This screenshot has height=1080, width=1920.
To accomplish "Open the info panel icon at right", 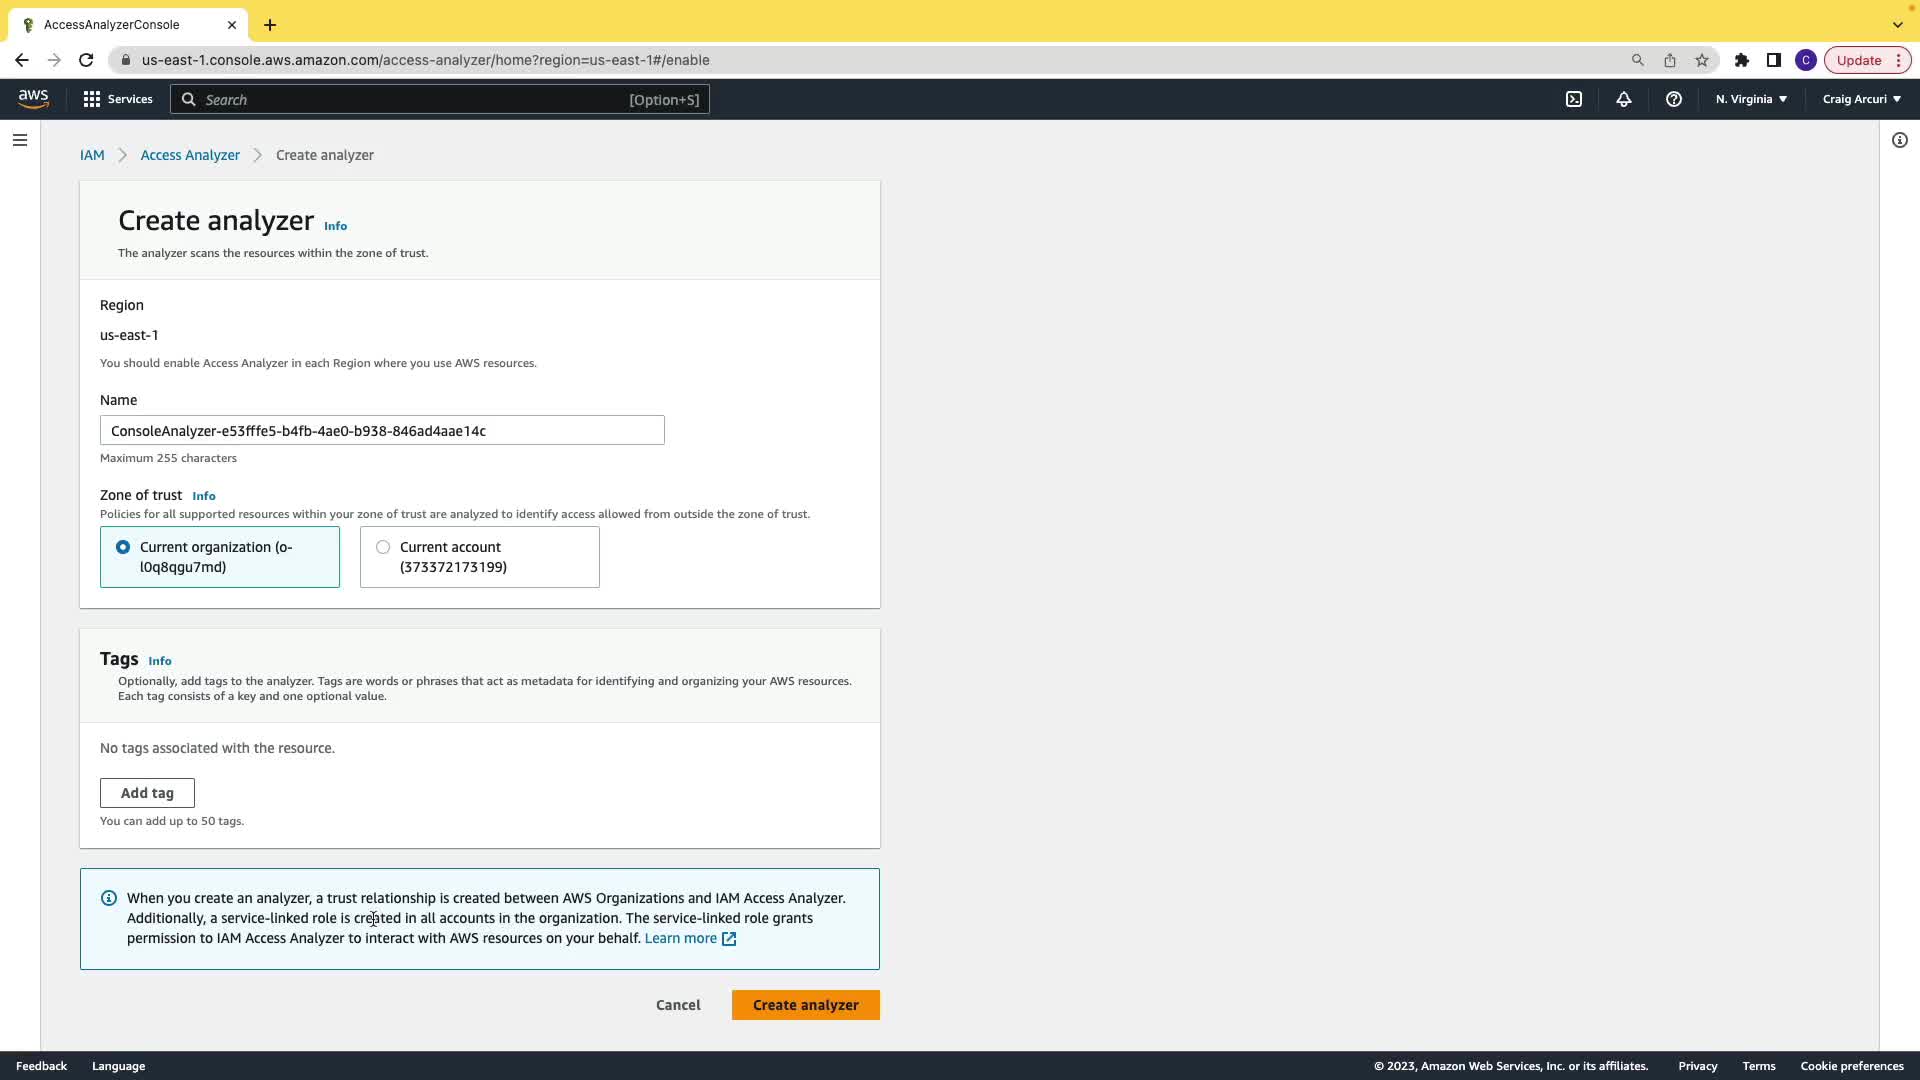I will [x=1900, y=140].
